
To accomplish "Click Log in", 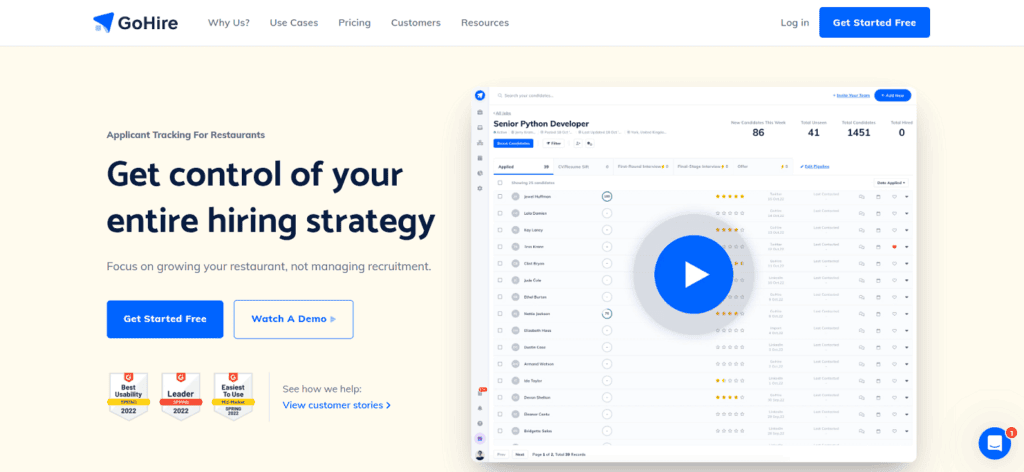I will [x=795, y=23].
